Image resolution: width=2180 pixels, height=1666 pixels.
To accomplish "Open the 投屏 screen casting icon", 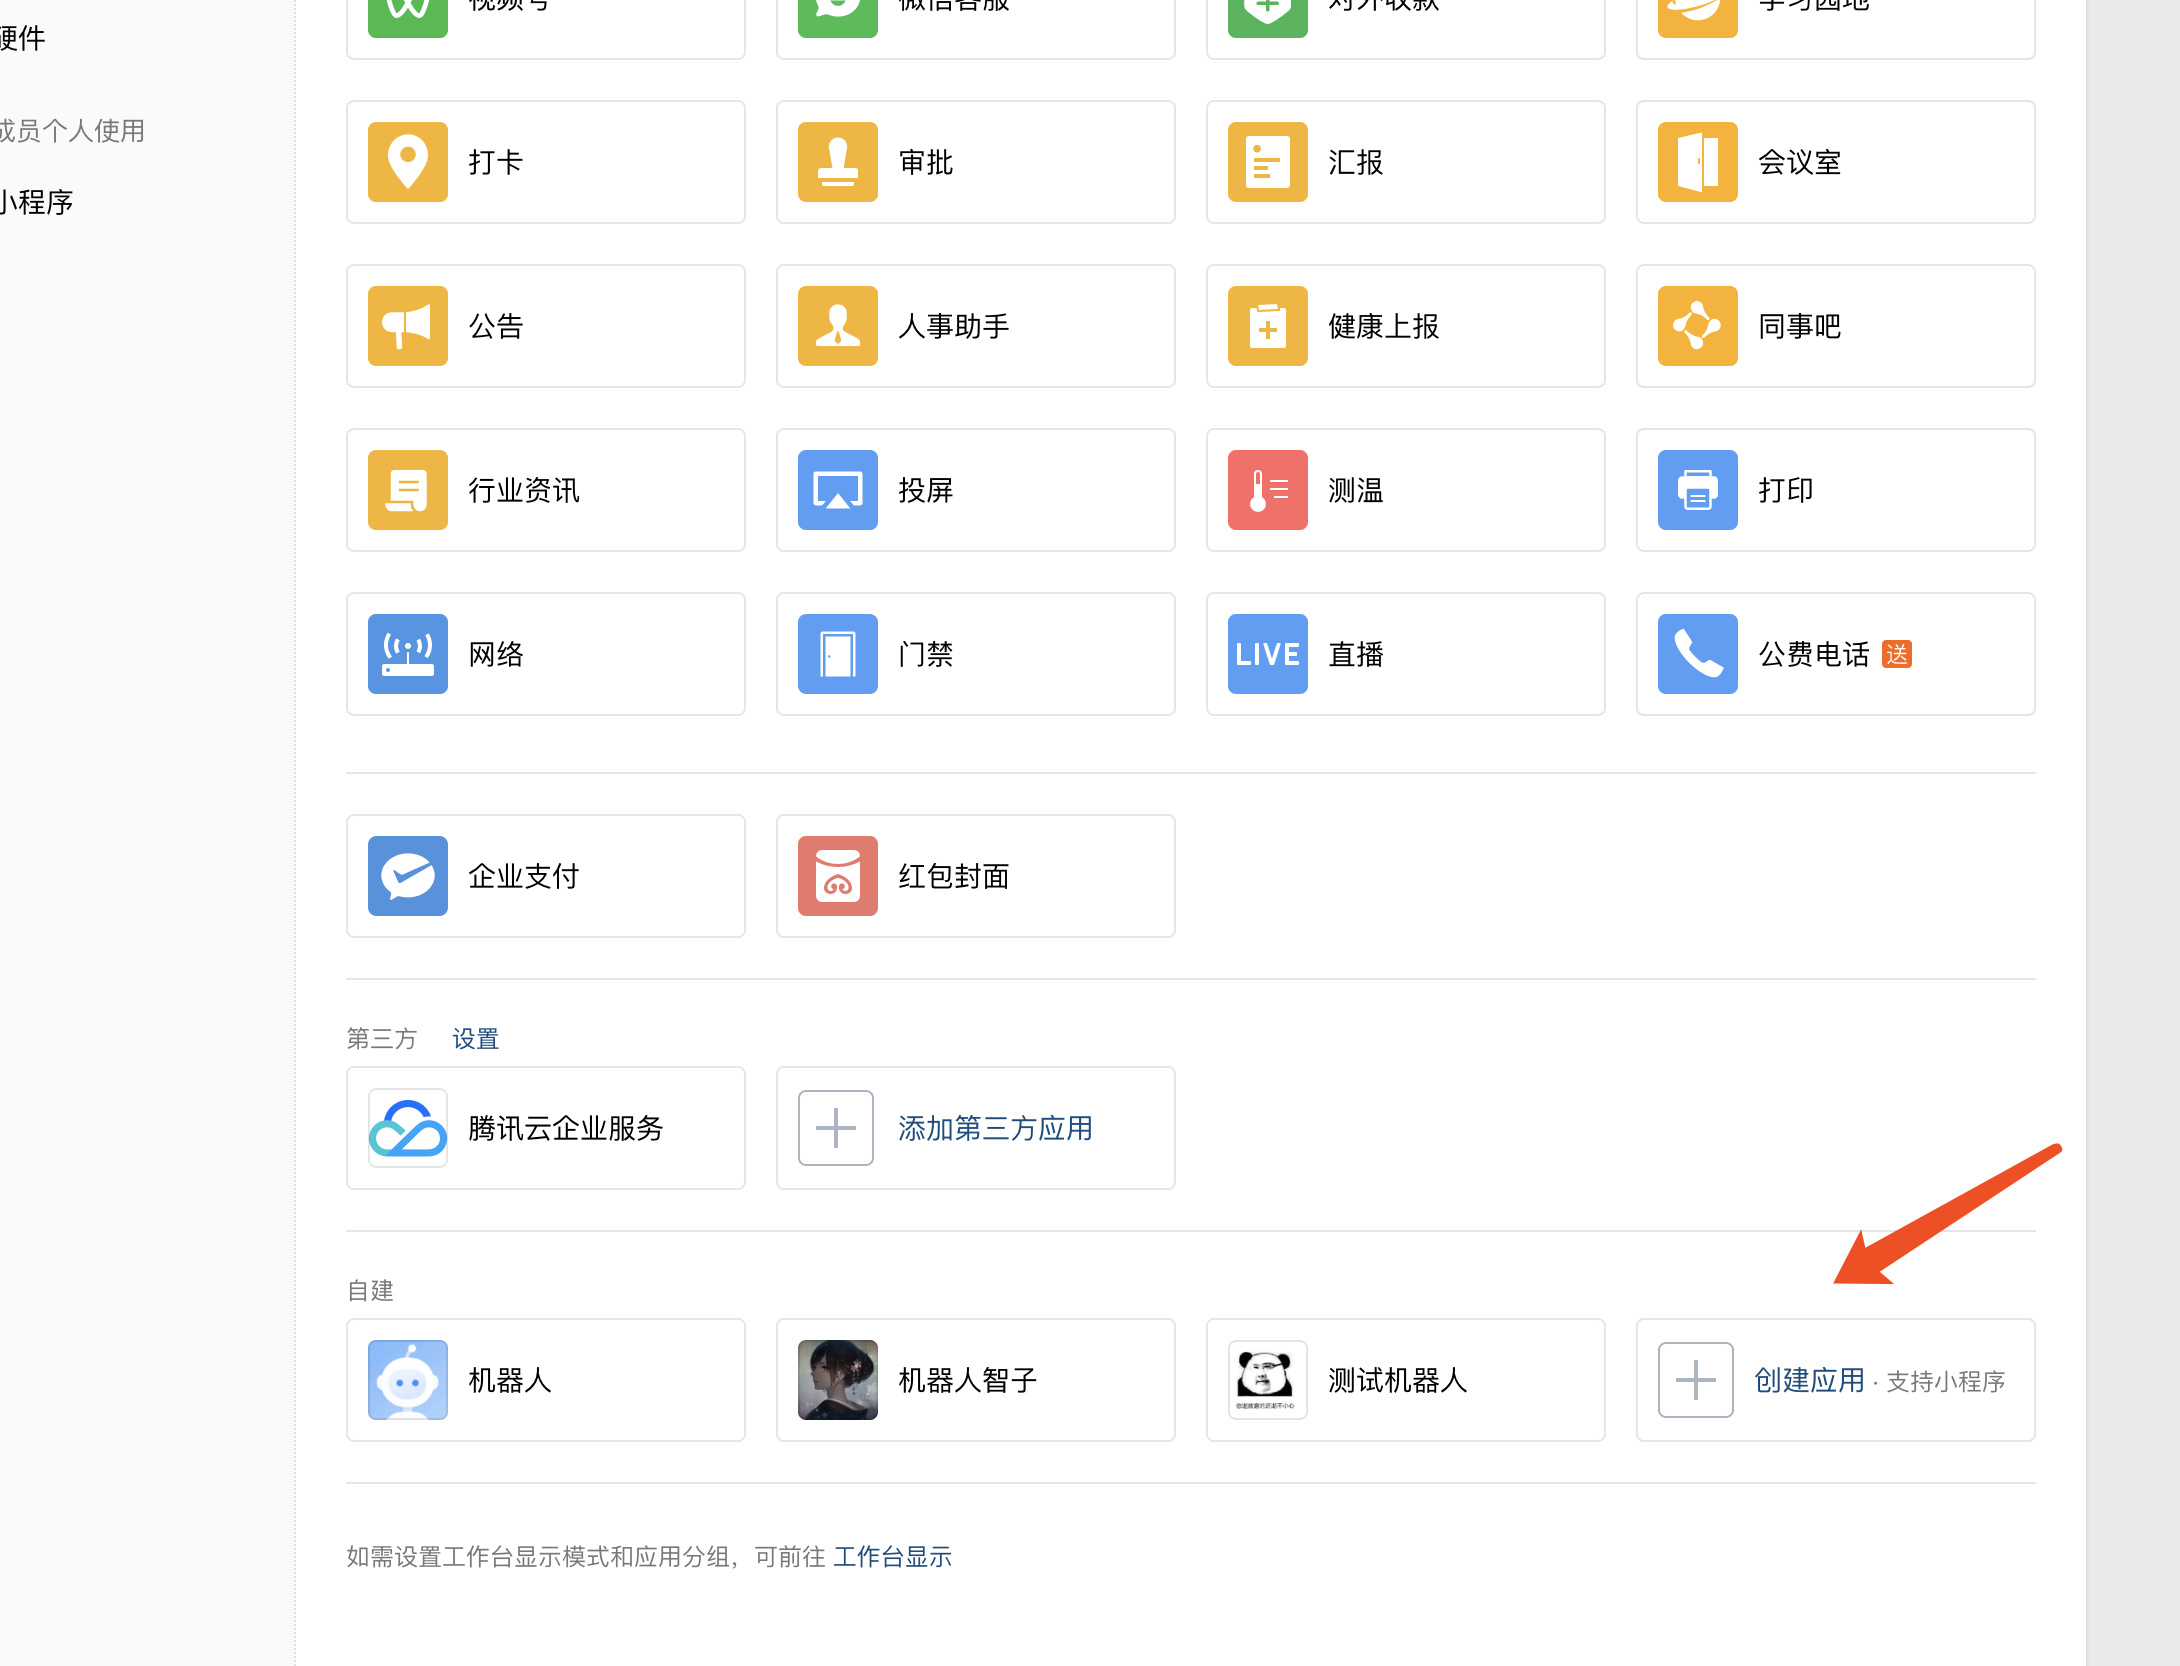I will (x=837, y=490).
